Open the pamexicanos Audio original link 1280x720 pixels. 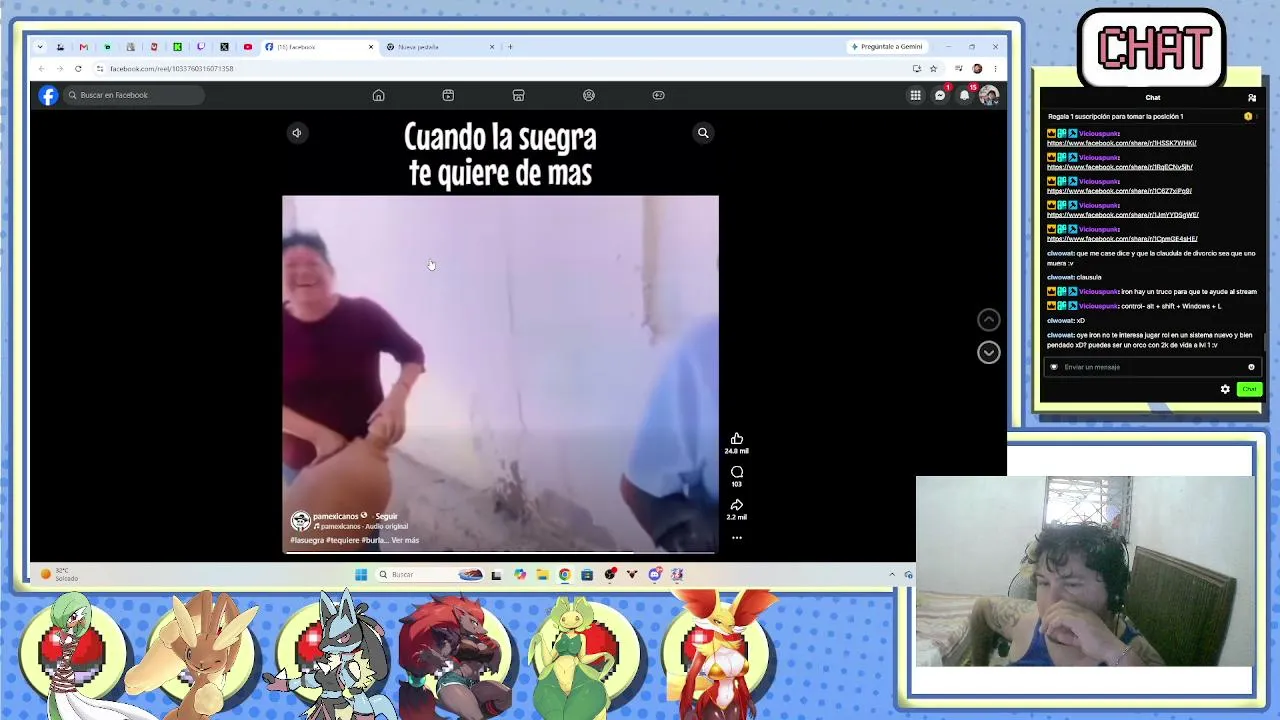(363, 527)
